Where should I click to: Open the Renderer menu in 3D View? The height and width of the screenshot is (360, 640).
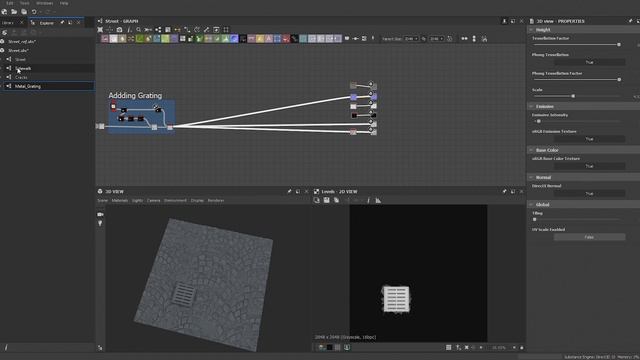[216, 200]
